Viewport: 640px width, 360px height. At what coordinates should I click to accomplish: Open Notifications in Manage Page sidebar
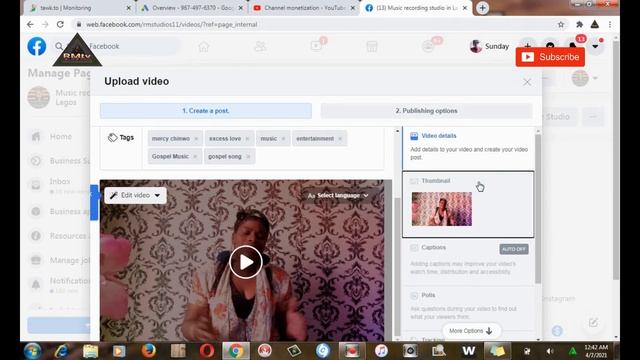click(60, 285)
